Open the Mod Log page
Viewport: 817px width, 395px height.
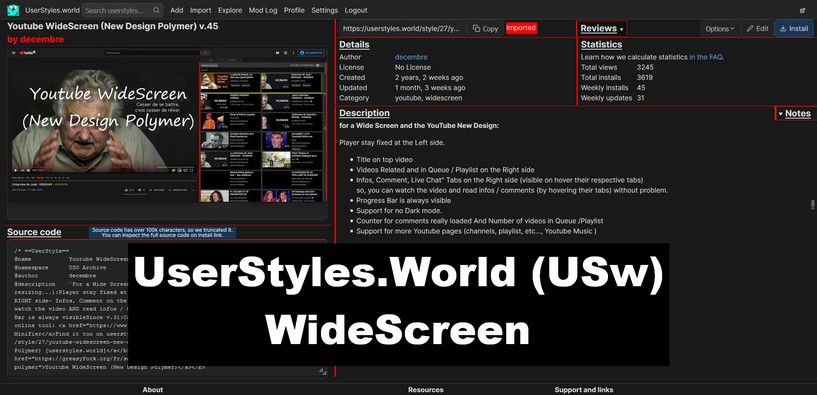[263, 10]
